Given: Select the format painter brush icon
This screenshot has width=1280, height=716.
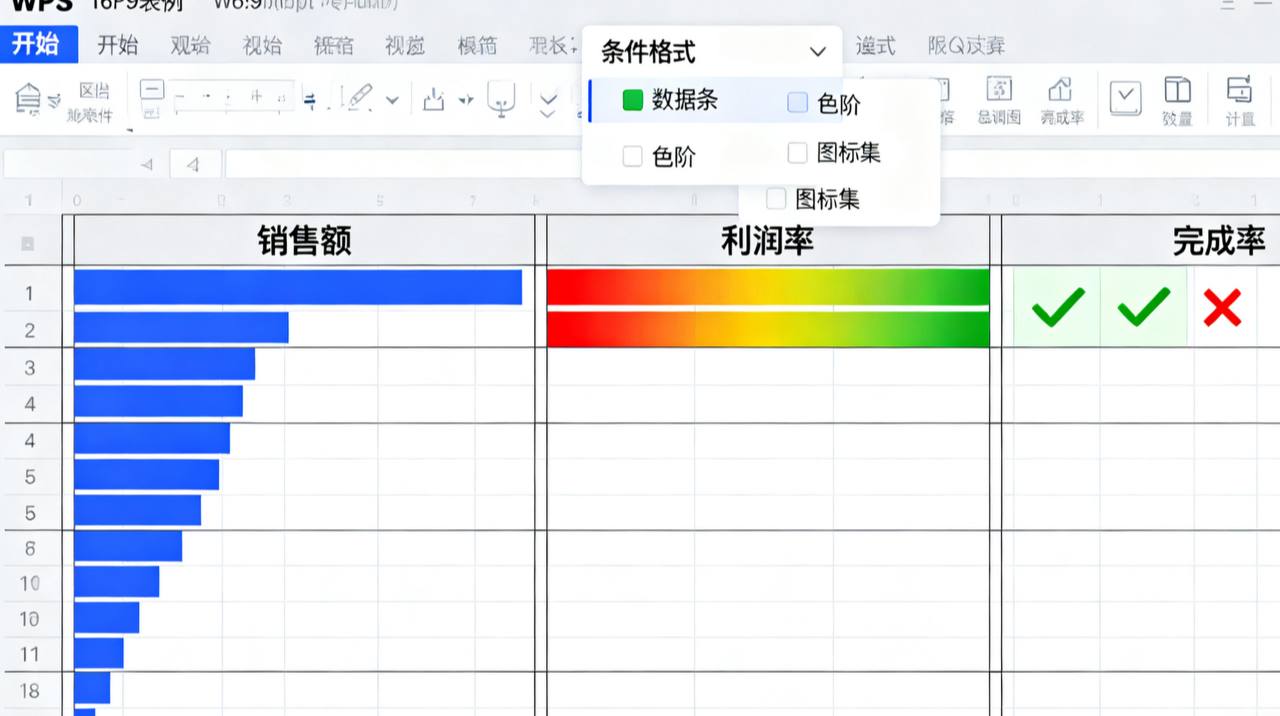Looking at the screenshot, I should [360, 97].
